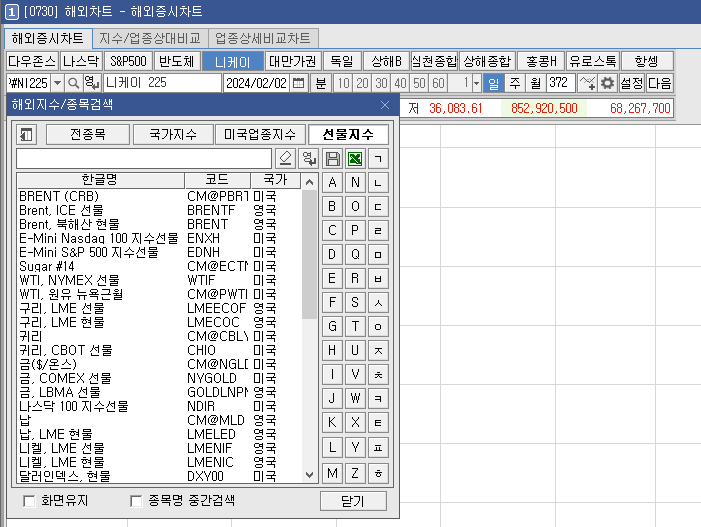Click the 다음 next button

(x=660, y=83)
